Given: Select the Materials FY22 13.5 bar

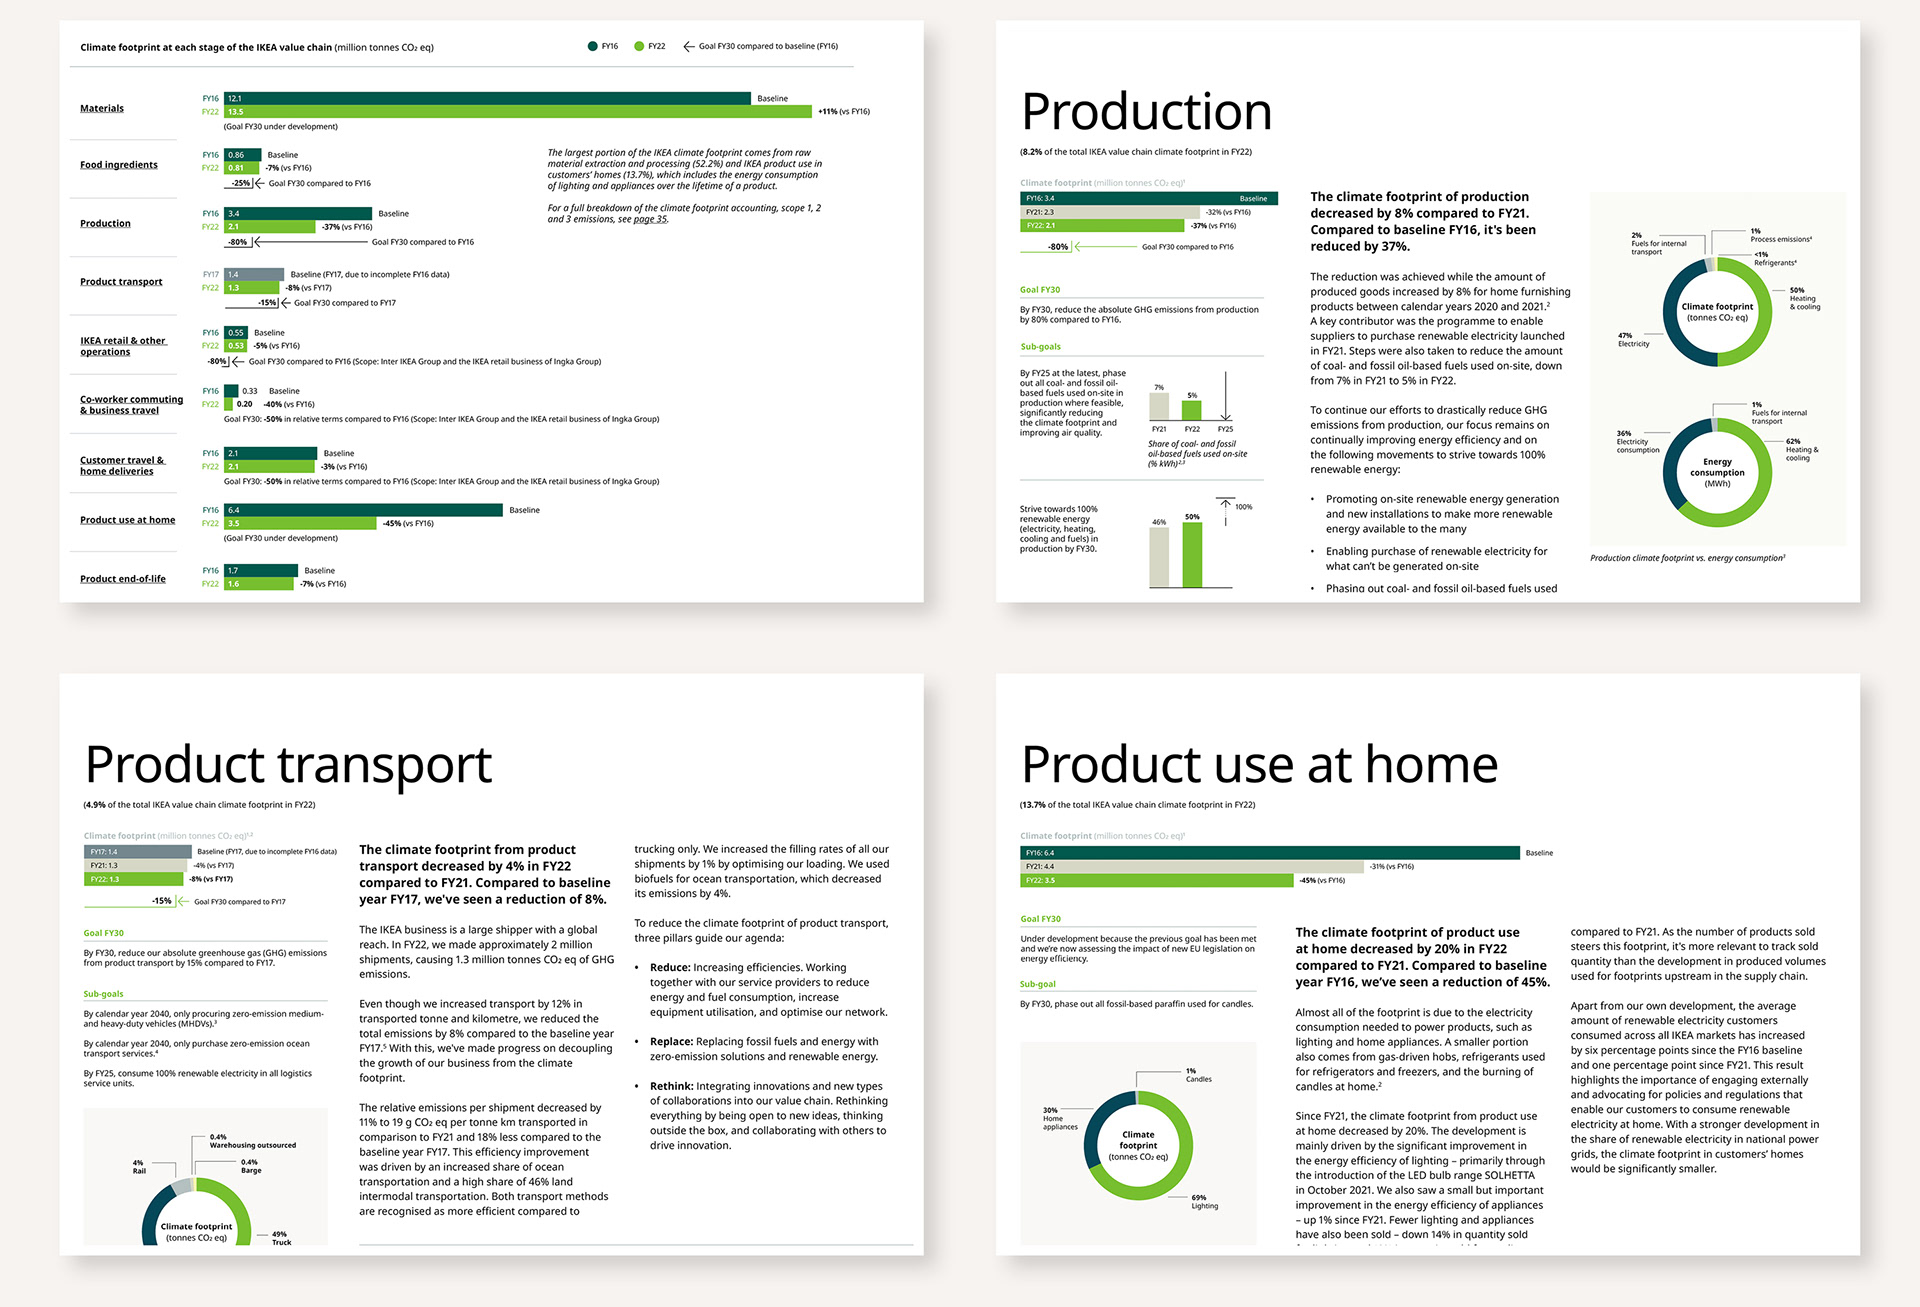Looking at the screenshot, I should click(x=518, y=112).
